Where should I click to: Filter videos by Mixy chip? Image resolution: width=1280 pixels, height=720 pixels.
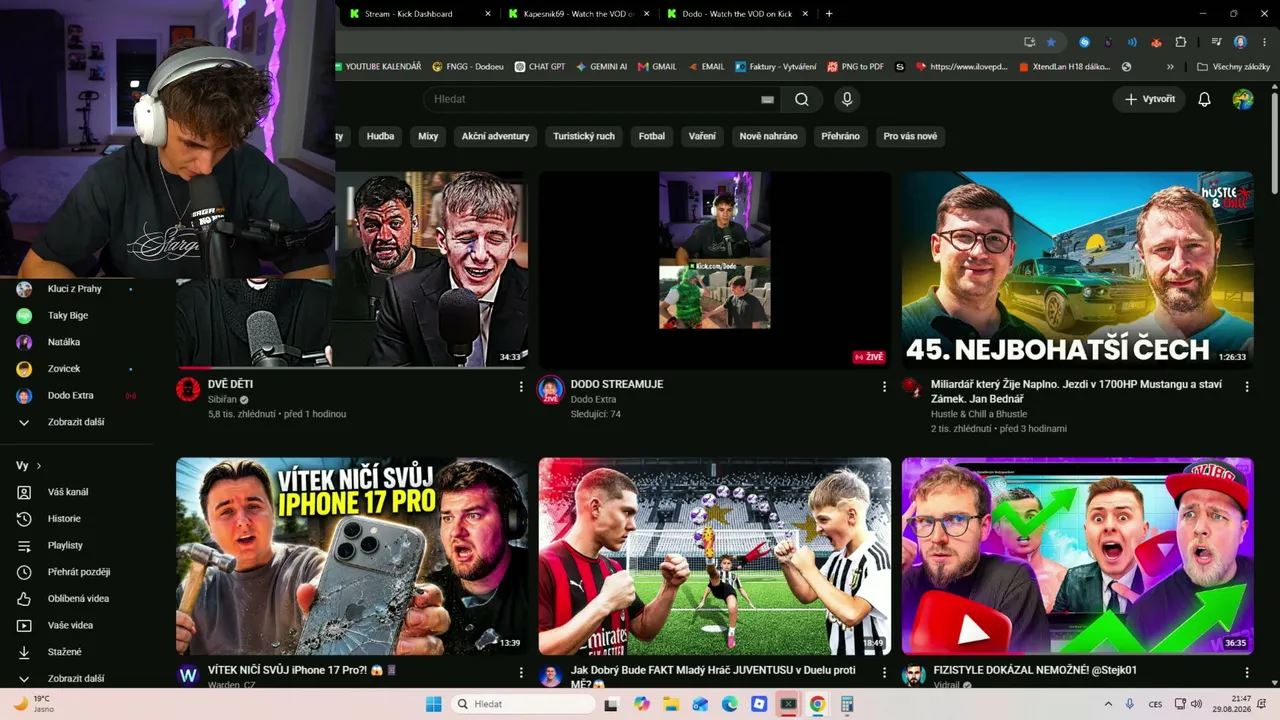[428, 136]
